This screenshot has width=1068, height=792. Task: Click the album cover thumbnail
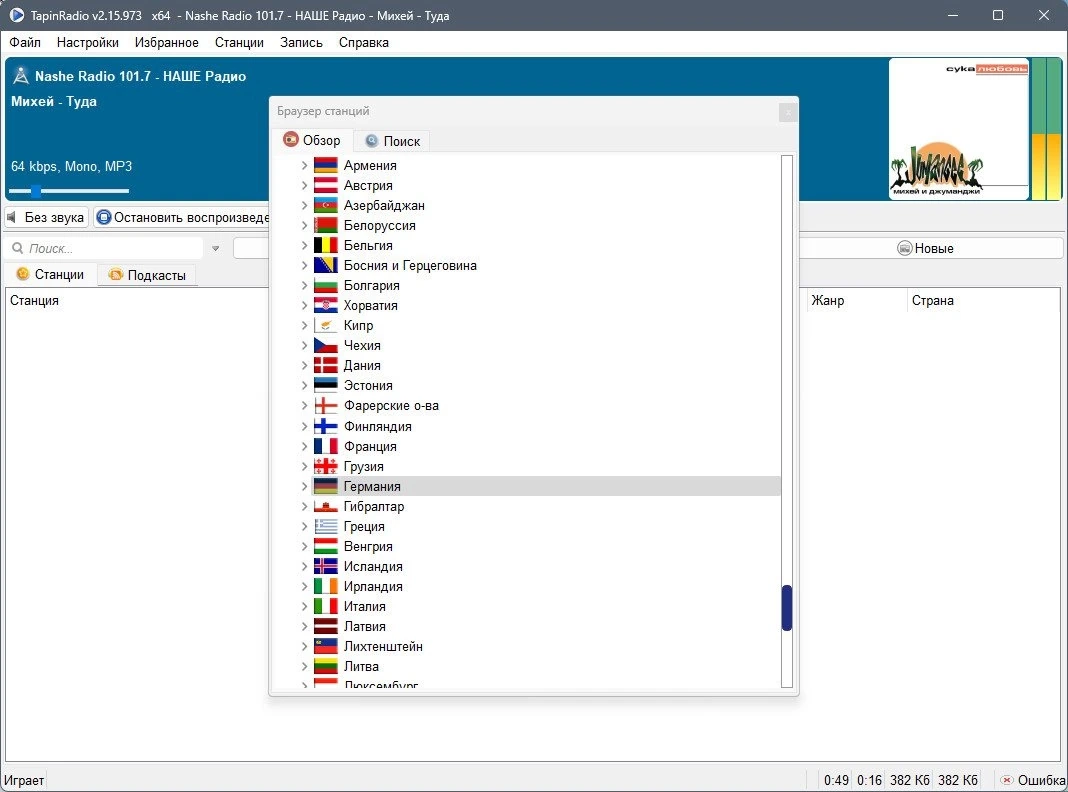(958, 129)
